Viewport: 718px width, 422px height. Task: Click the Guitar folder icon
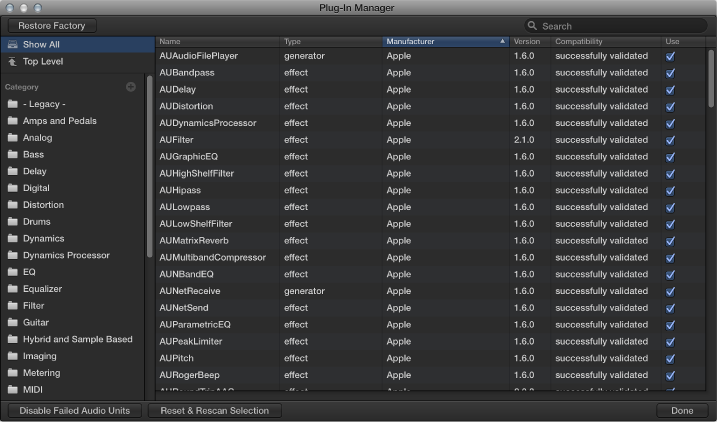pyautogui.click(x=13, y=322)
